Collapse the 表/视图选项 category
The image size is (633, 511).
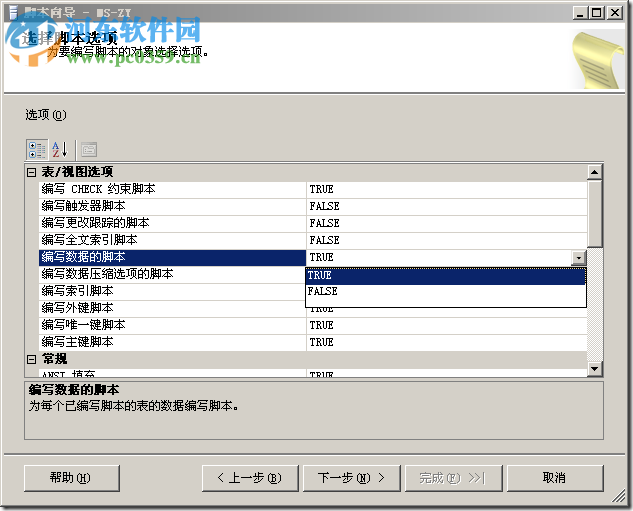coord(31,173)
